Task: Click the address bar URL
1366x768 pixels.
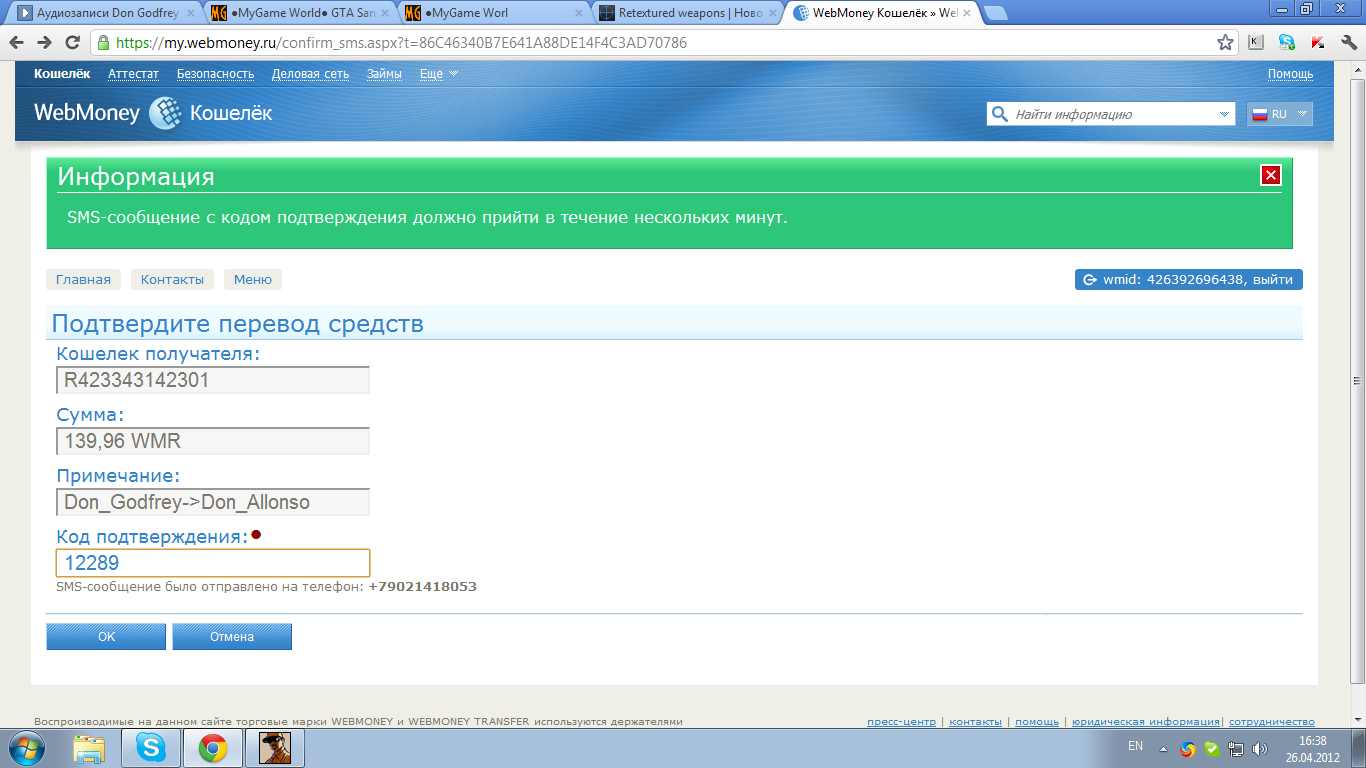Action: point(401,43)
